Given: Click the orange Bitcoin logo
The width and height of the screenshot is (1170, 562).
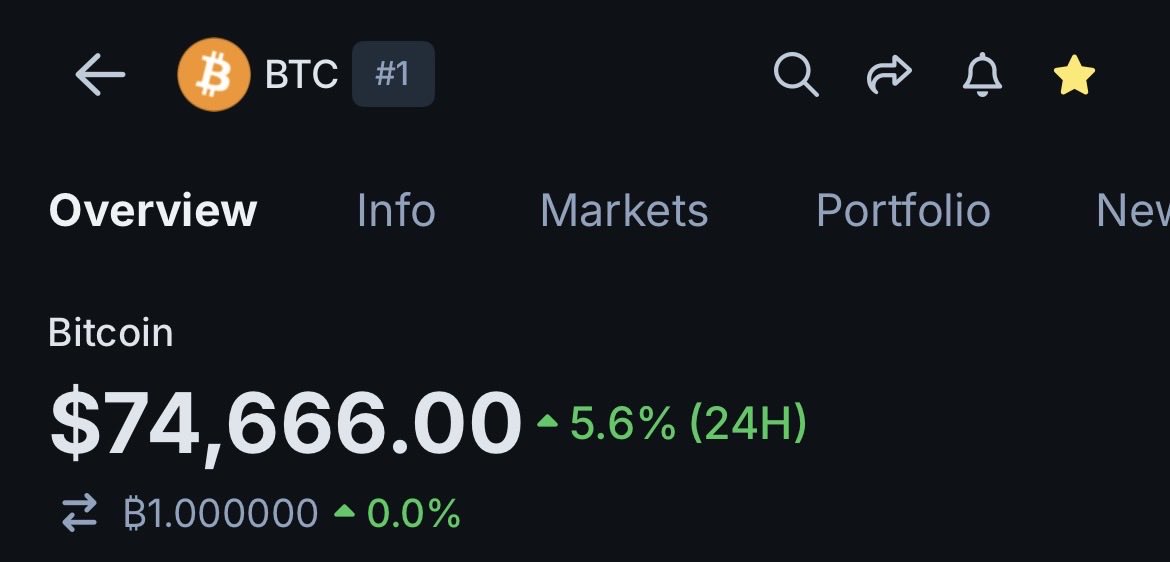Looking at the screenshot, I should coord(214,74).
